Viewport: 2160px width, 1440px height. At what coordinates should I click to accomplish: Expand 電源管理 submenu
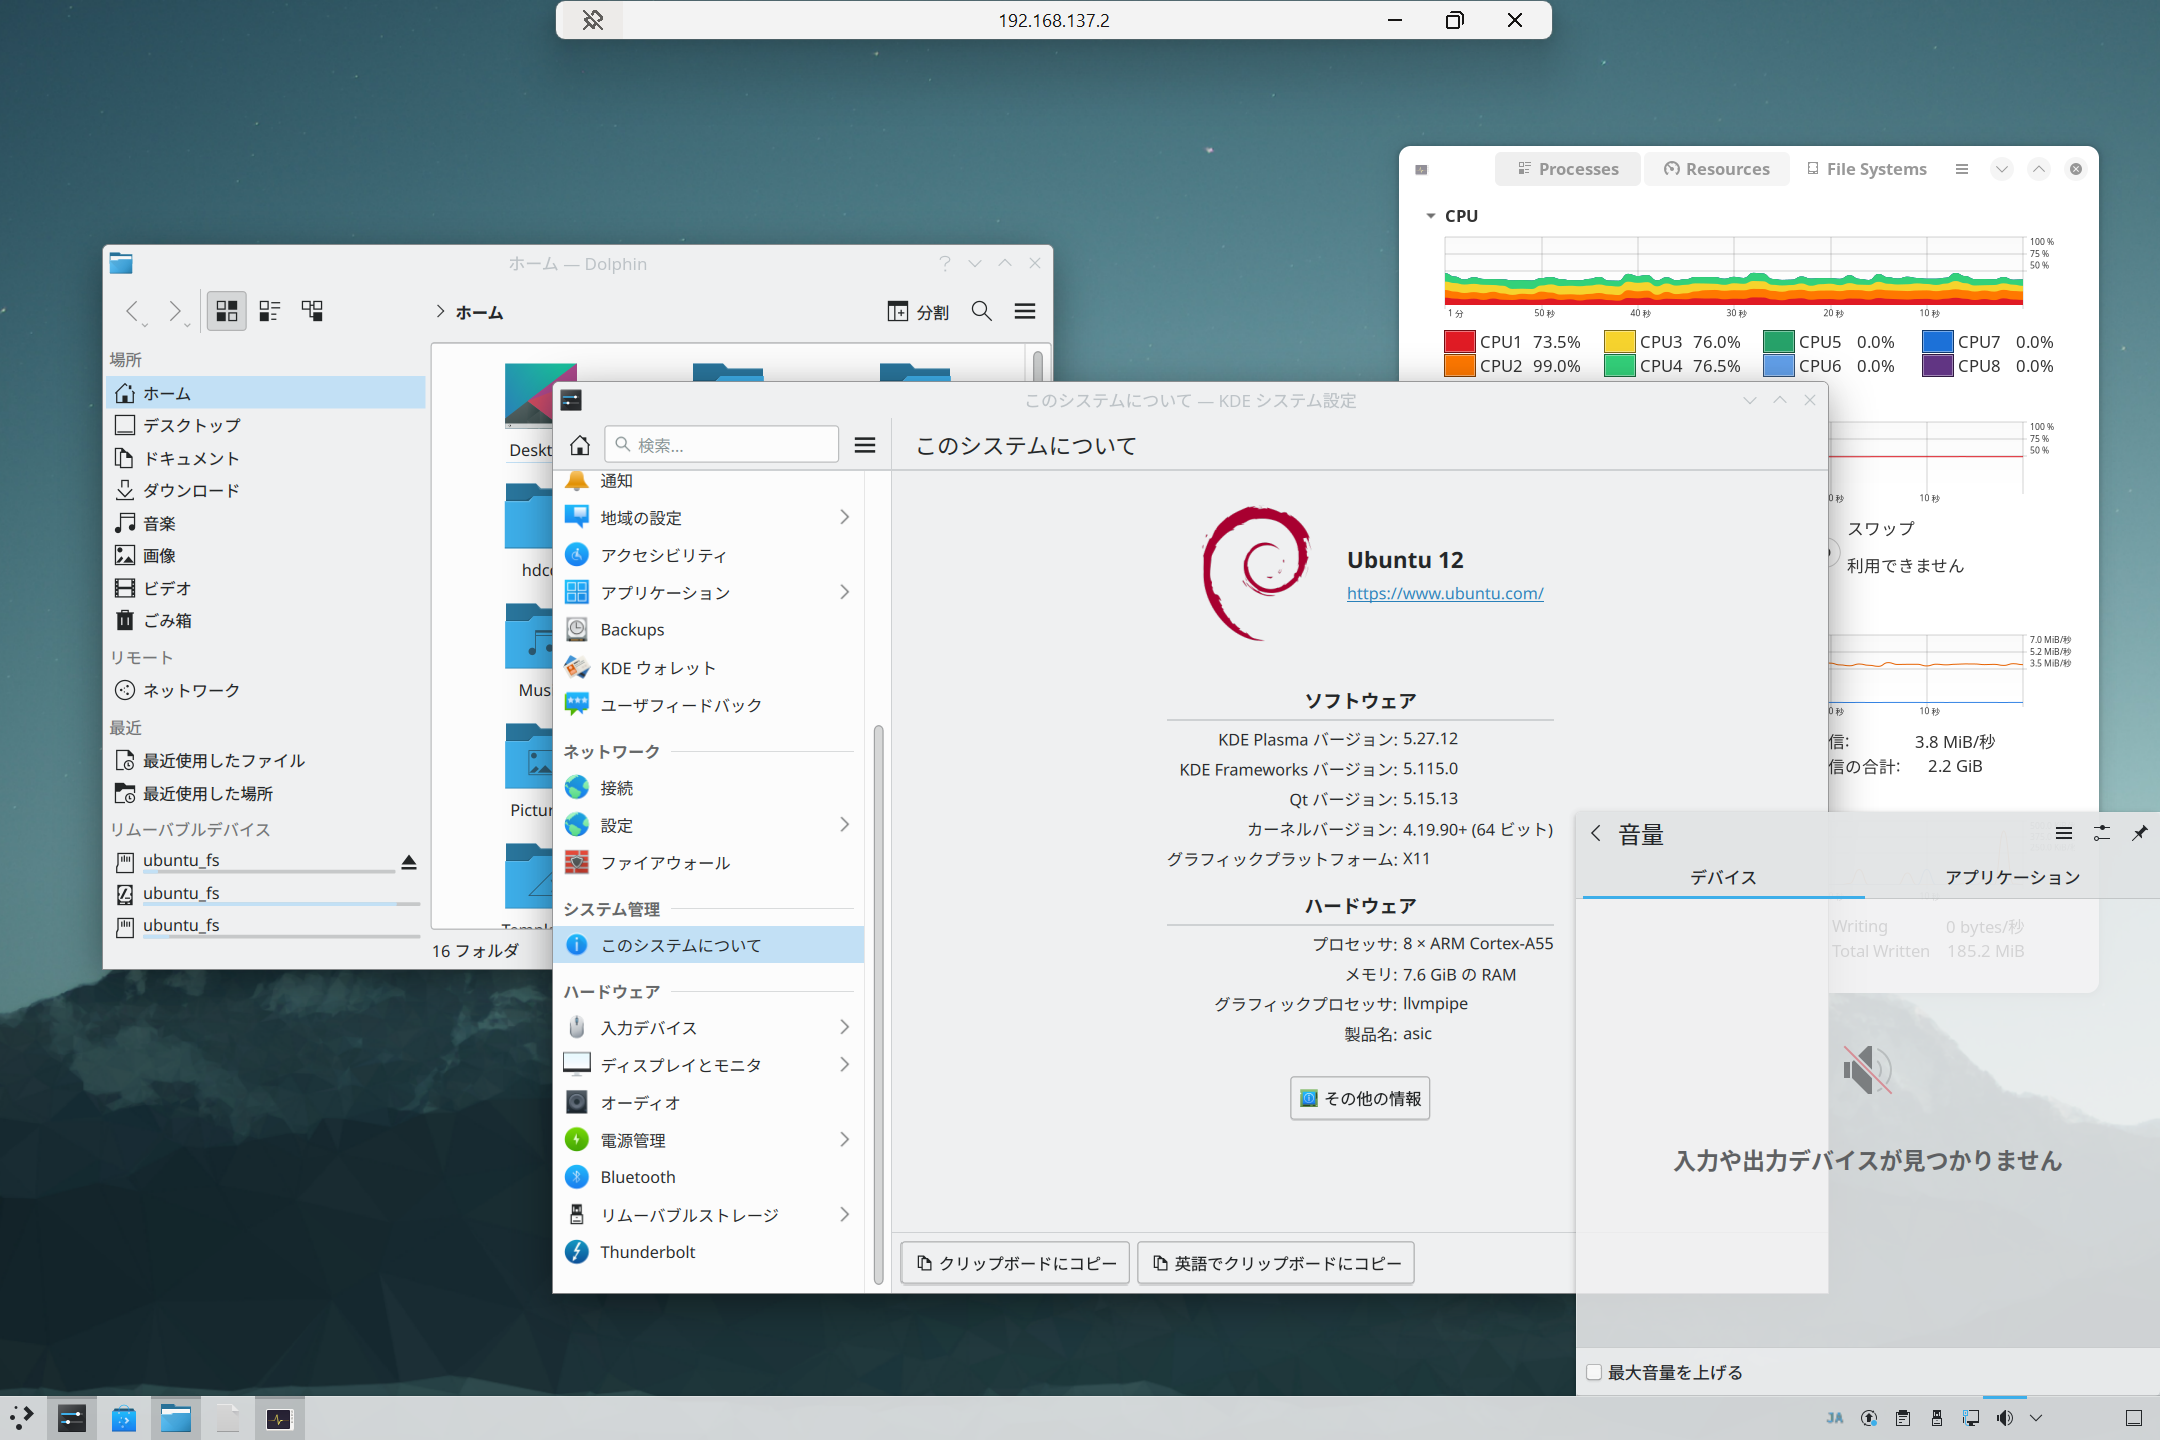[844, 1140]
